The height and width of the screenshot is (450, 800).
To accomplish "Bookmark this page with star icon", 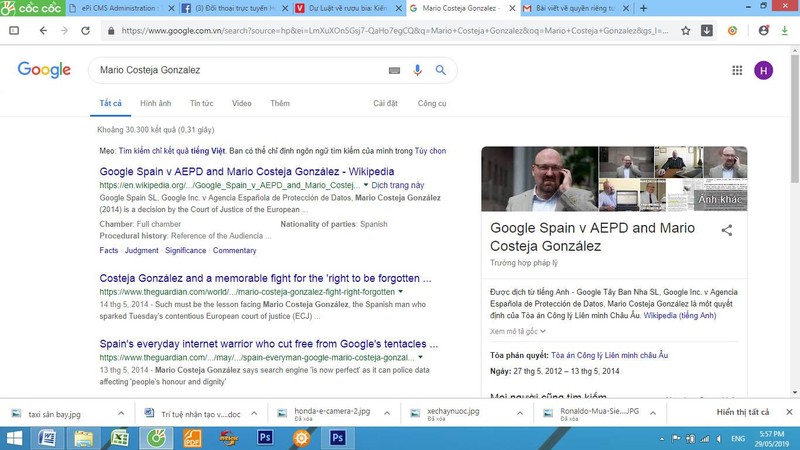I will [686, 31].
